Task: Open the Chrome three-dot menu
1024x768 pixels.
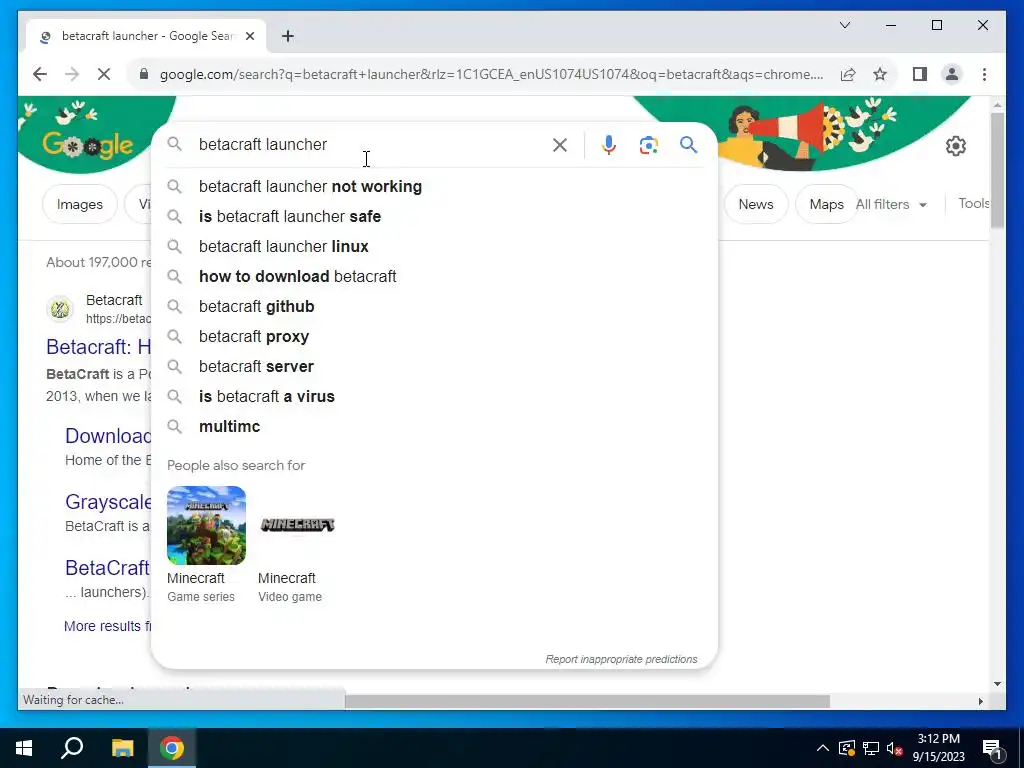Action: [984, 74]
